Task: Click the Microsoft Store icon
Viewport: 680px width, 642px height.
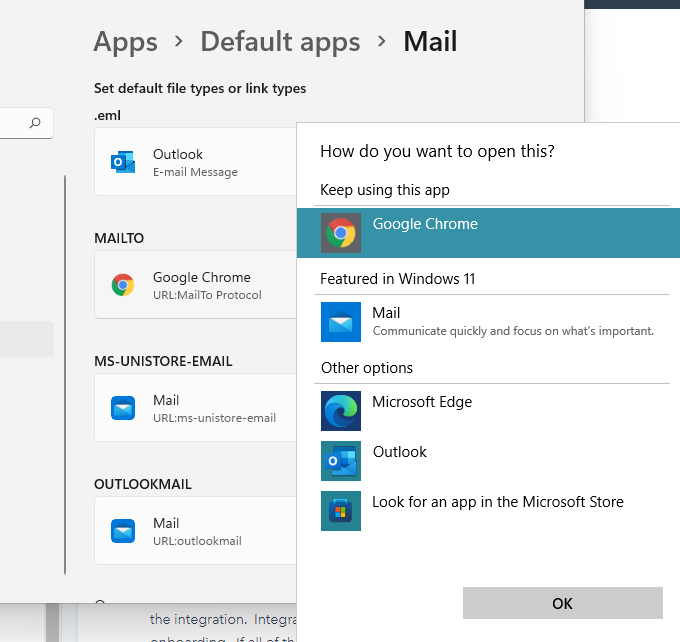Action: pyautogui.click(x=340, y=511)
